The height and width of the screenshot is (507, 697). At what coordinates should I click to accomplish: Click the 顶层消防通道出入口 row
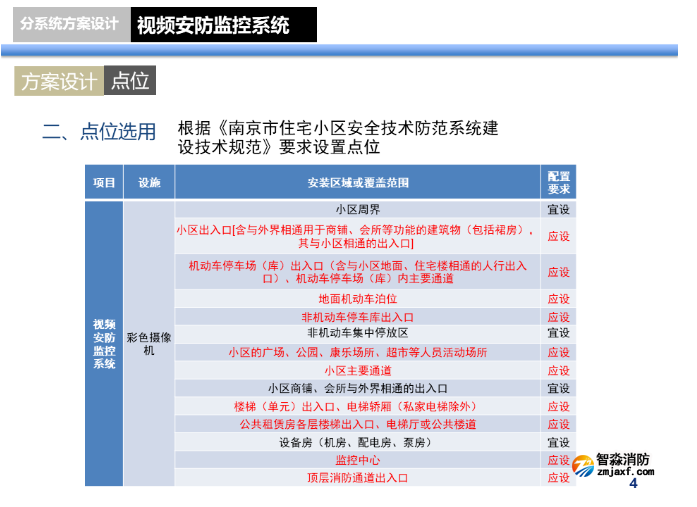[x=357, y=478]
